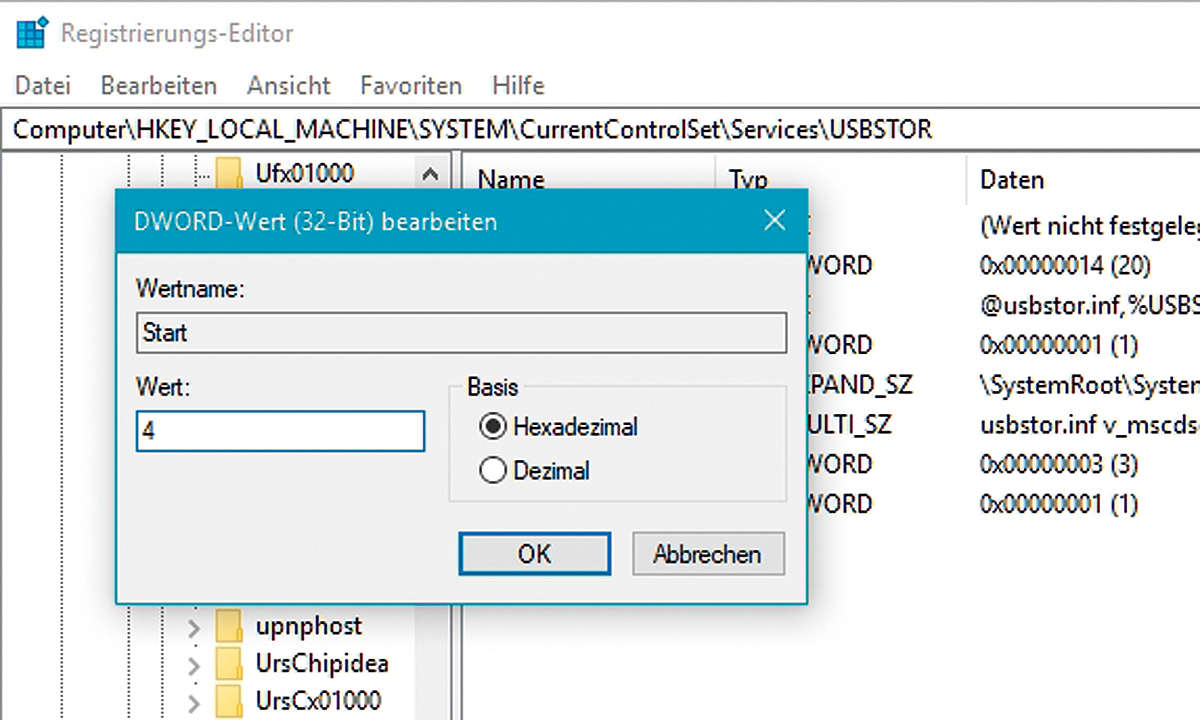The height and width of the screenshot is (720, 1200).
Task: Select the Hexadezimal radio button
Action: (x=492, y=427)
